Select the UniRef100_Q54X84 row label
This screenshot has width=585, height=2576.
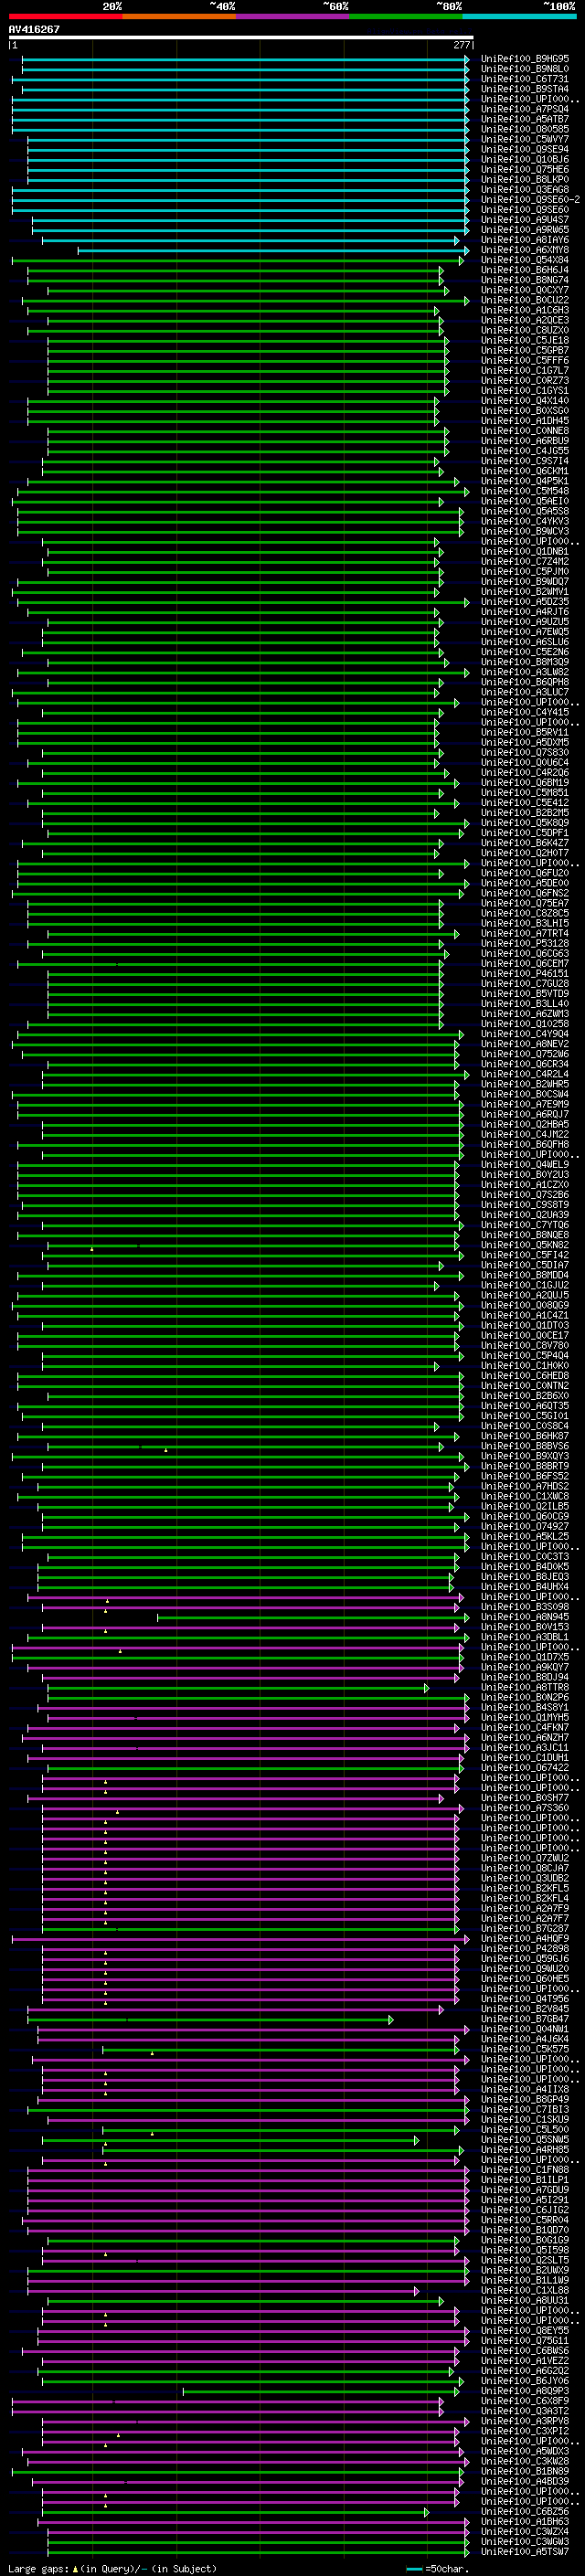pyautogui.click(x=525, y=260)
